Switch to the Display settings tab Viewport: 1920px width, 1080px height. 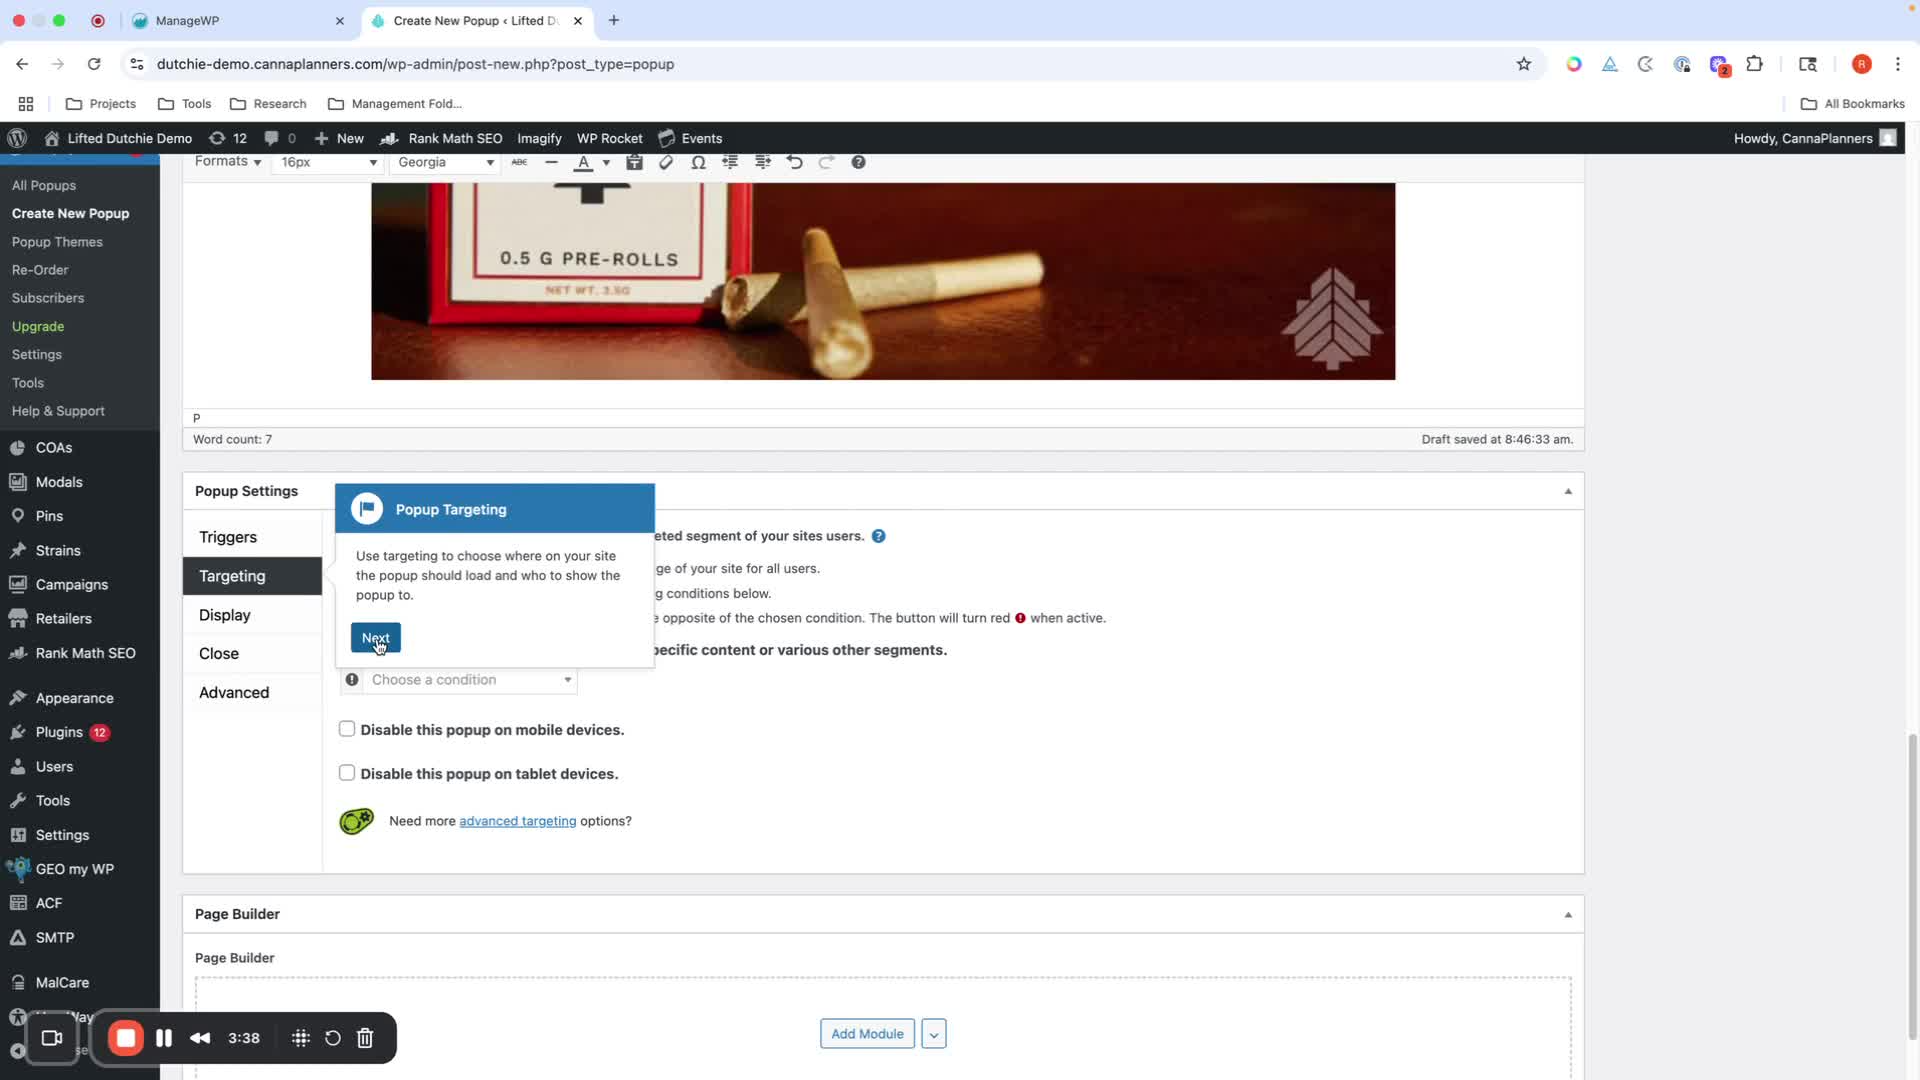225,615
